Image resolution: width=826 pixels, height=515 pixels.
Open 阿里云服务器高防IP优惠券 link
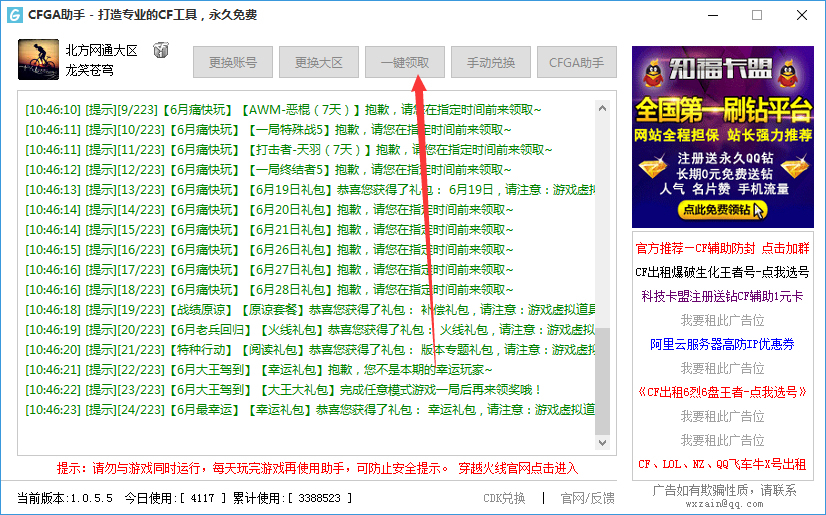722,344
